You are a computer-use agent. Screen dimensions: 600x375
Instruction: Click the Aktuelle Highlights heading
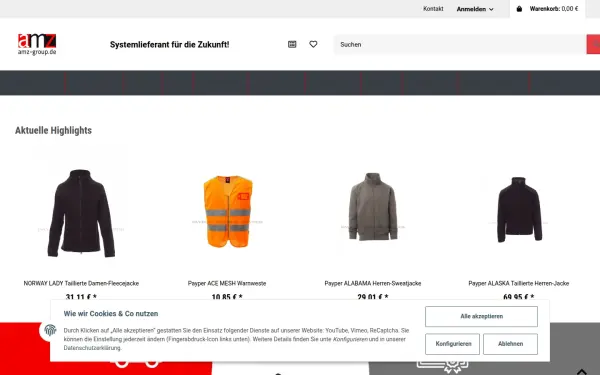pos(53,130)
